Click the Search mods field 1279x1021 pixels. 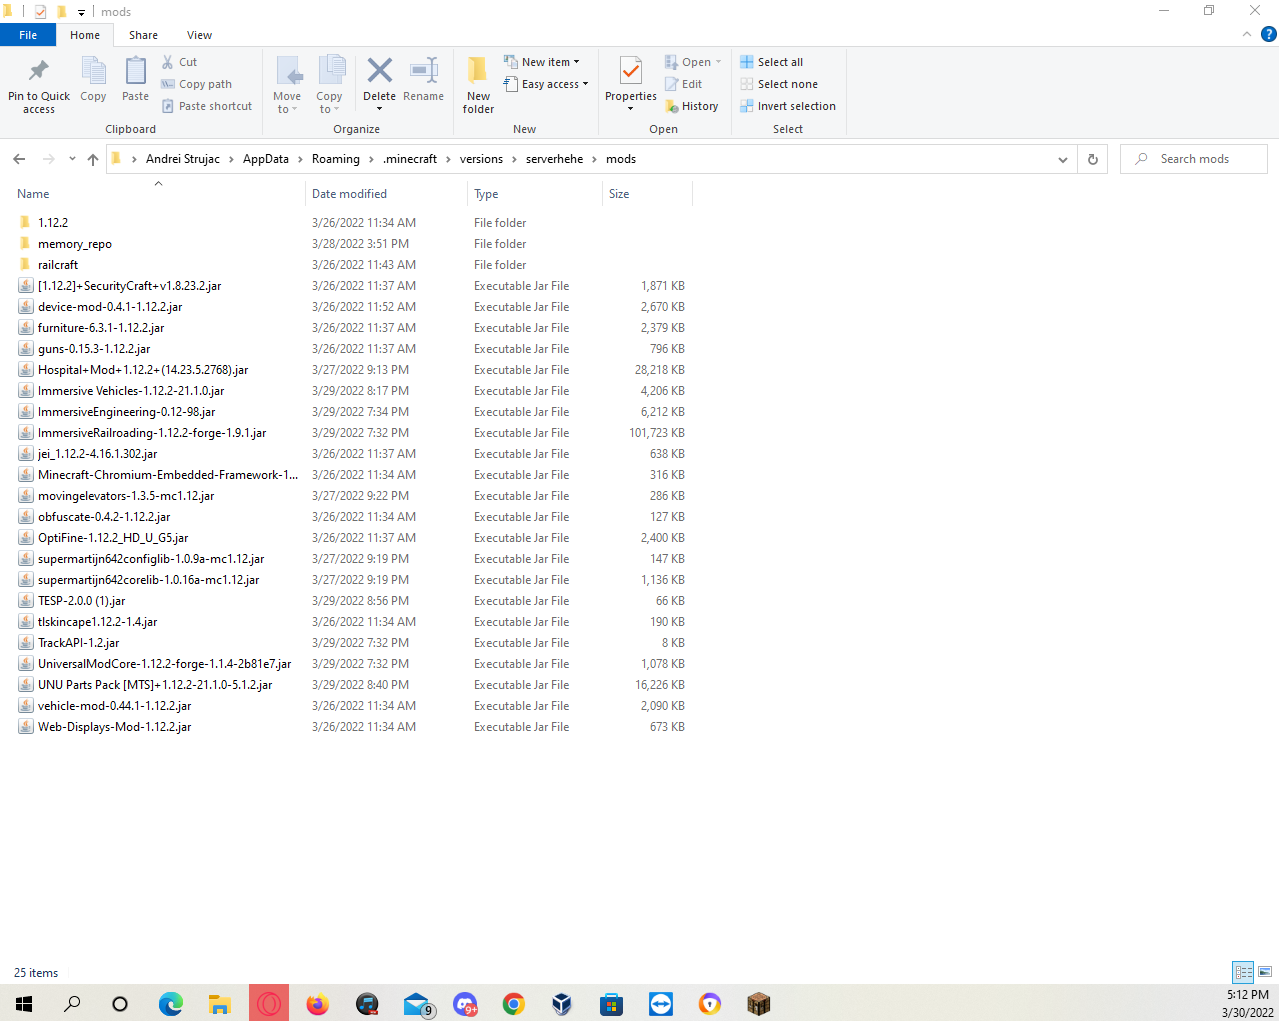pyautogui.click(x=1194, y=159)
